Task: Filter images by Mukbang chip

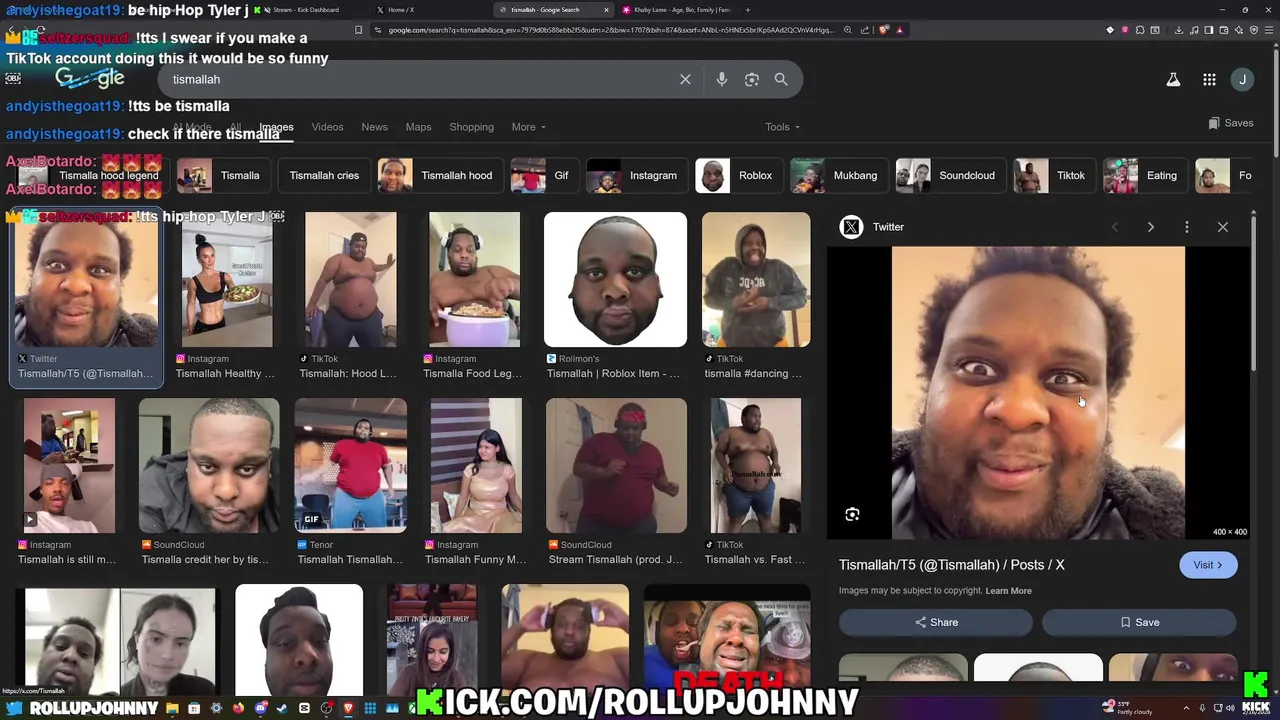Action: tap(839, 175)
